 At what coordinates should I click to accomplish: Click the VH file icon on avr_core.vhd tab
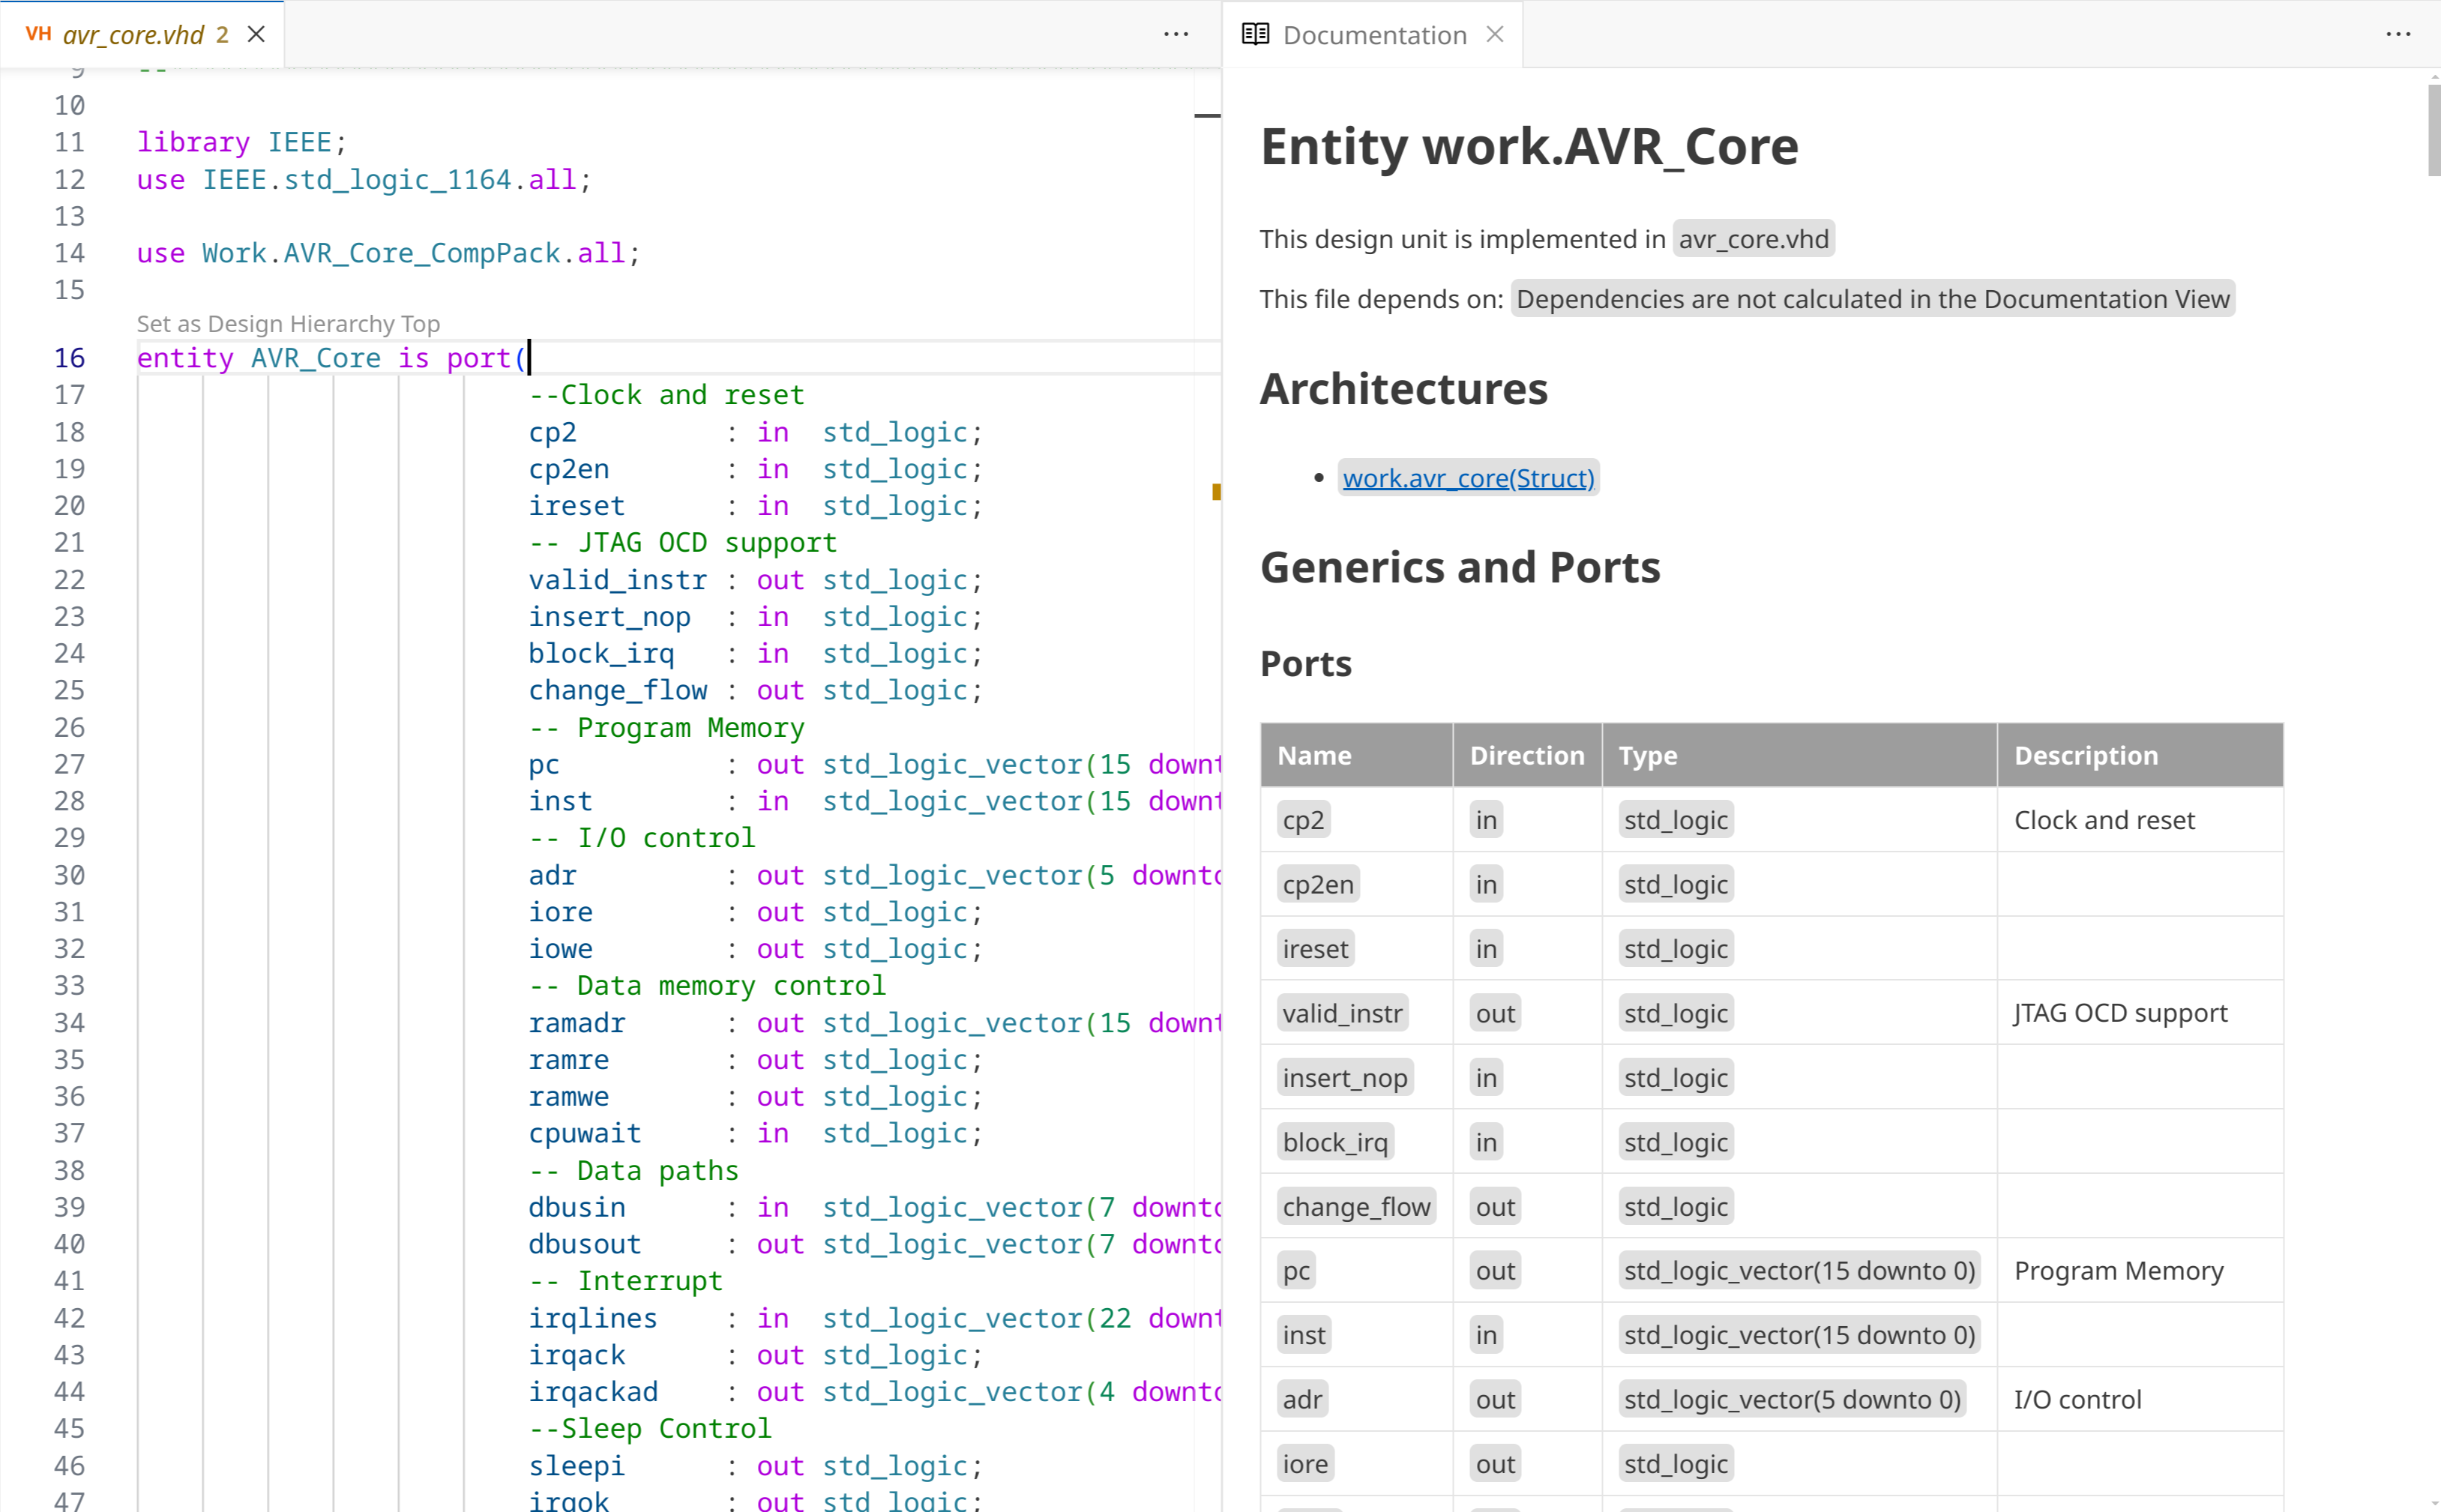coord(38,35)
